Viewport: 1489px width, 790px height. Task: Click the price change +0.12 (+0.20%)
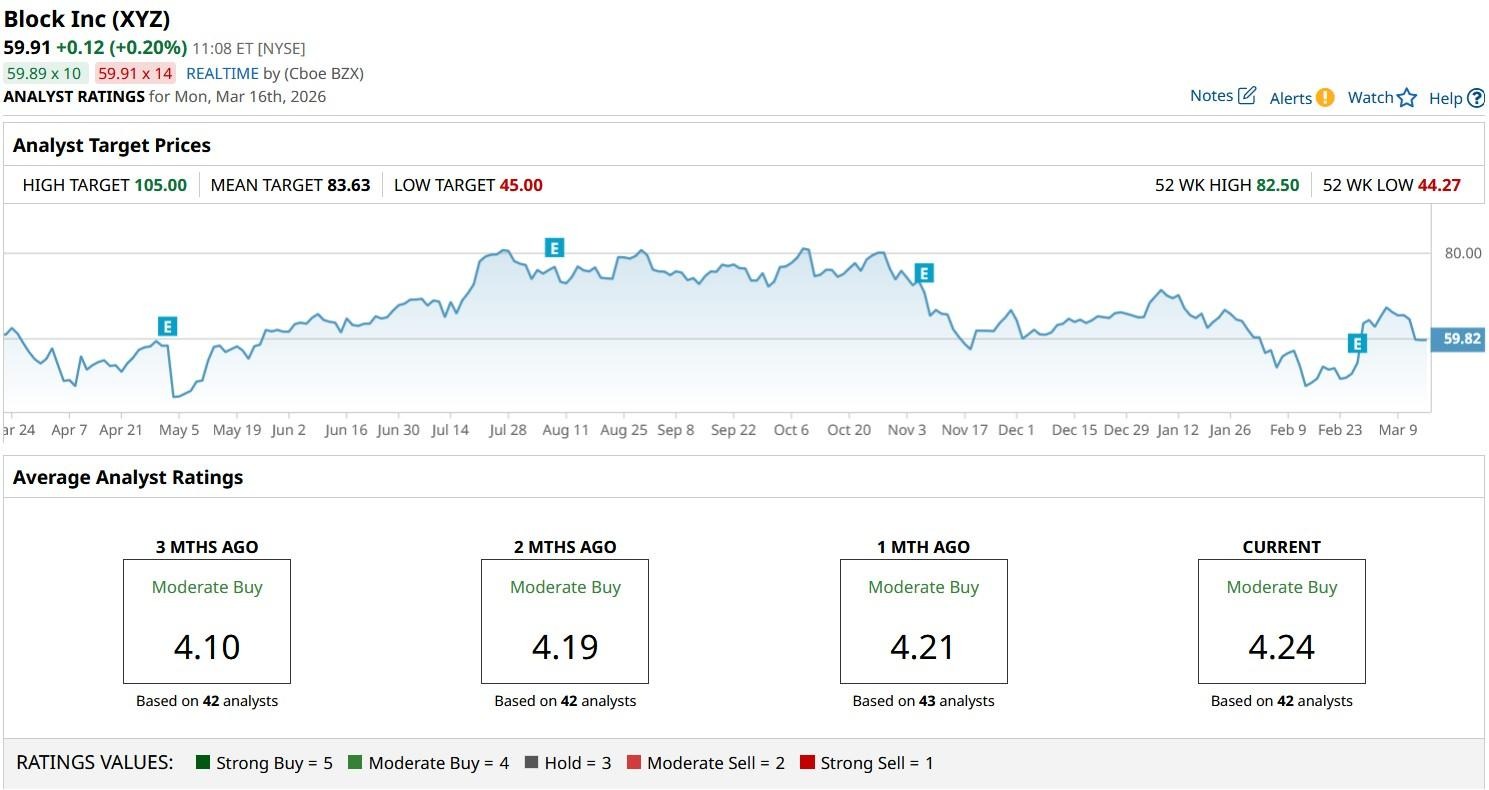pyautogui.click(x=122, y=47)
